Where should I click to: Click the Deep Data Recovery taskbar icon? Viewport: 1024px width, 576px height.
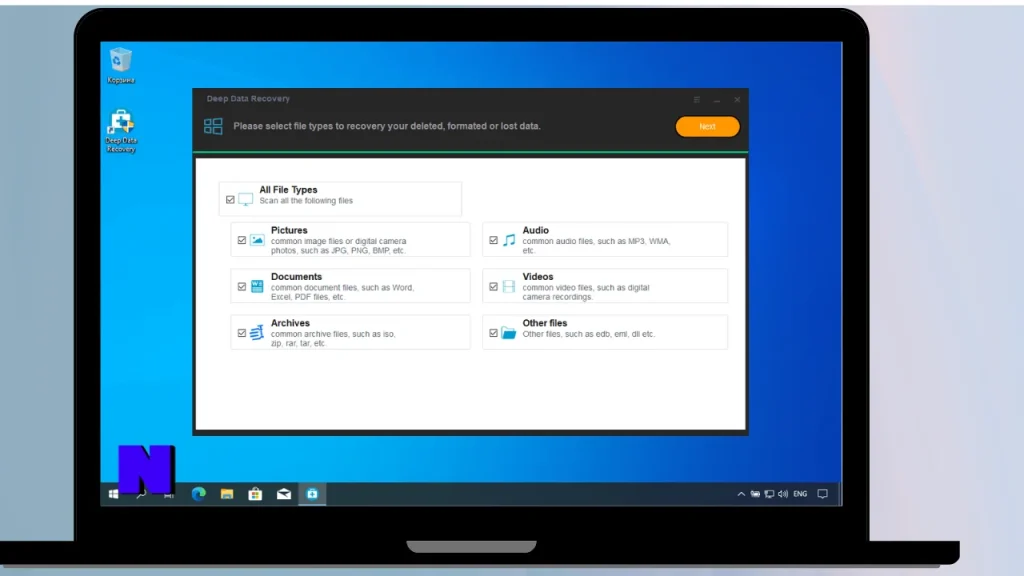(x=312, y=494)
